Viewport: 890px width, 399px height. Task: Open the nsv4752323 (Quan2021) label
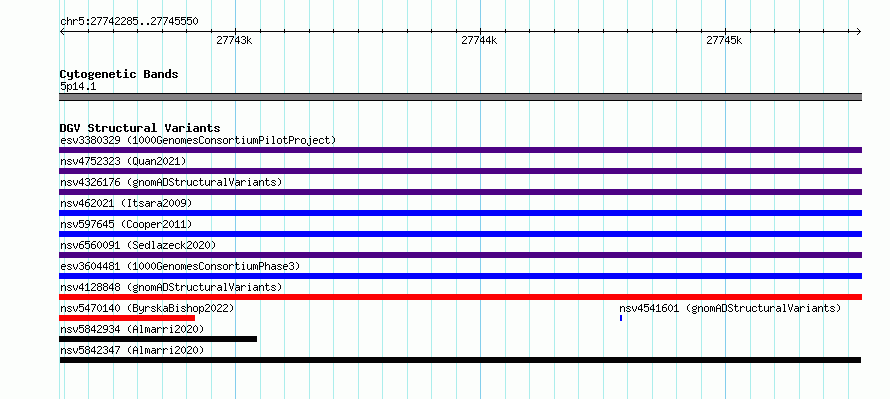pyautogui.click(x=123, y=161)
